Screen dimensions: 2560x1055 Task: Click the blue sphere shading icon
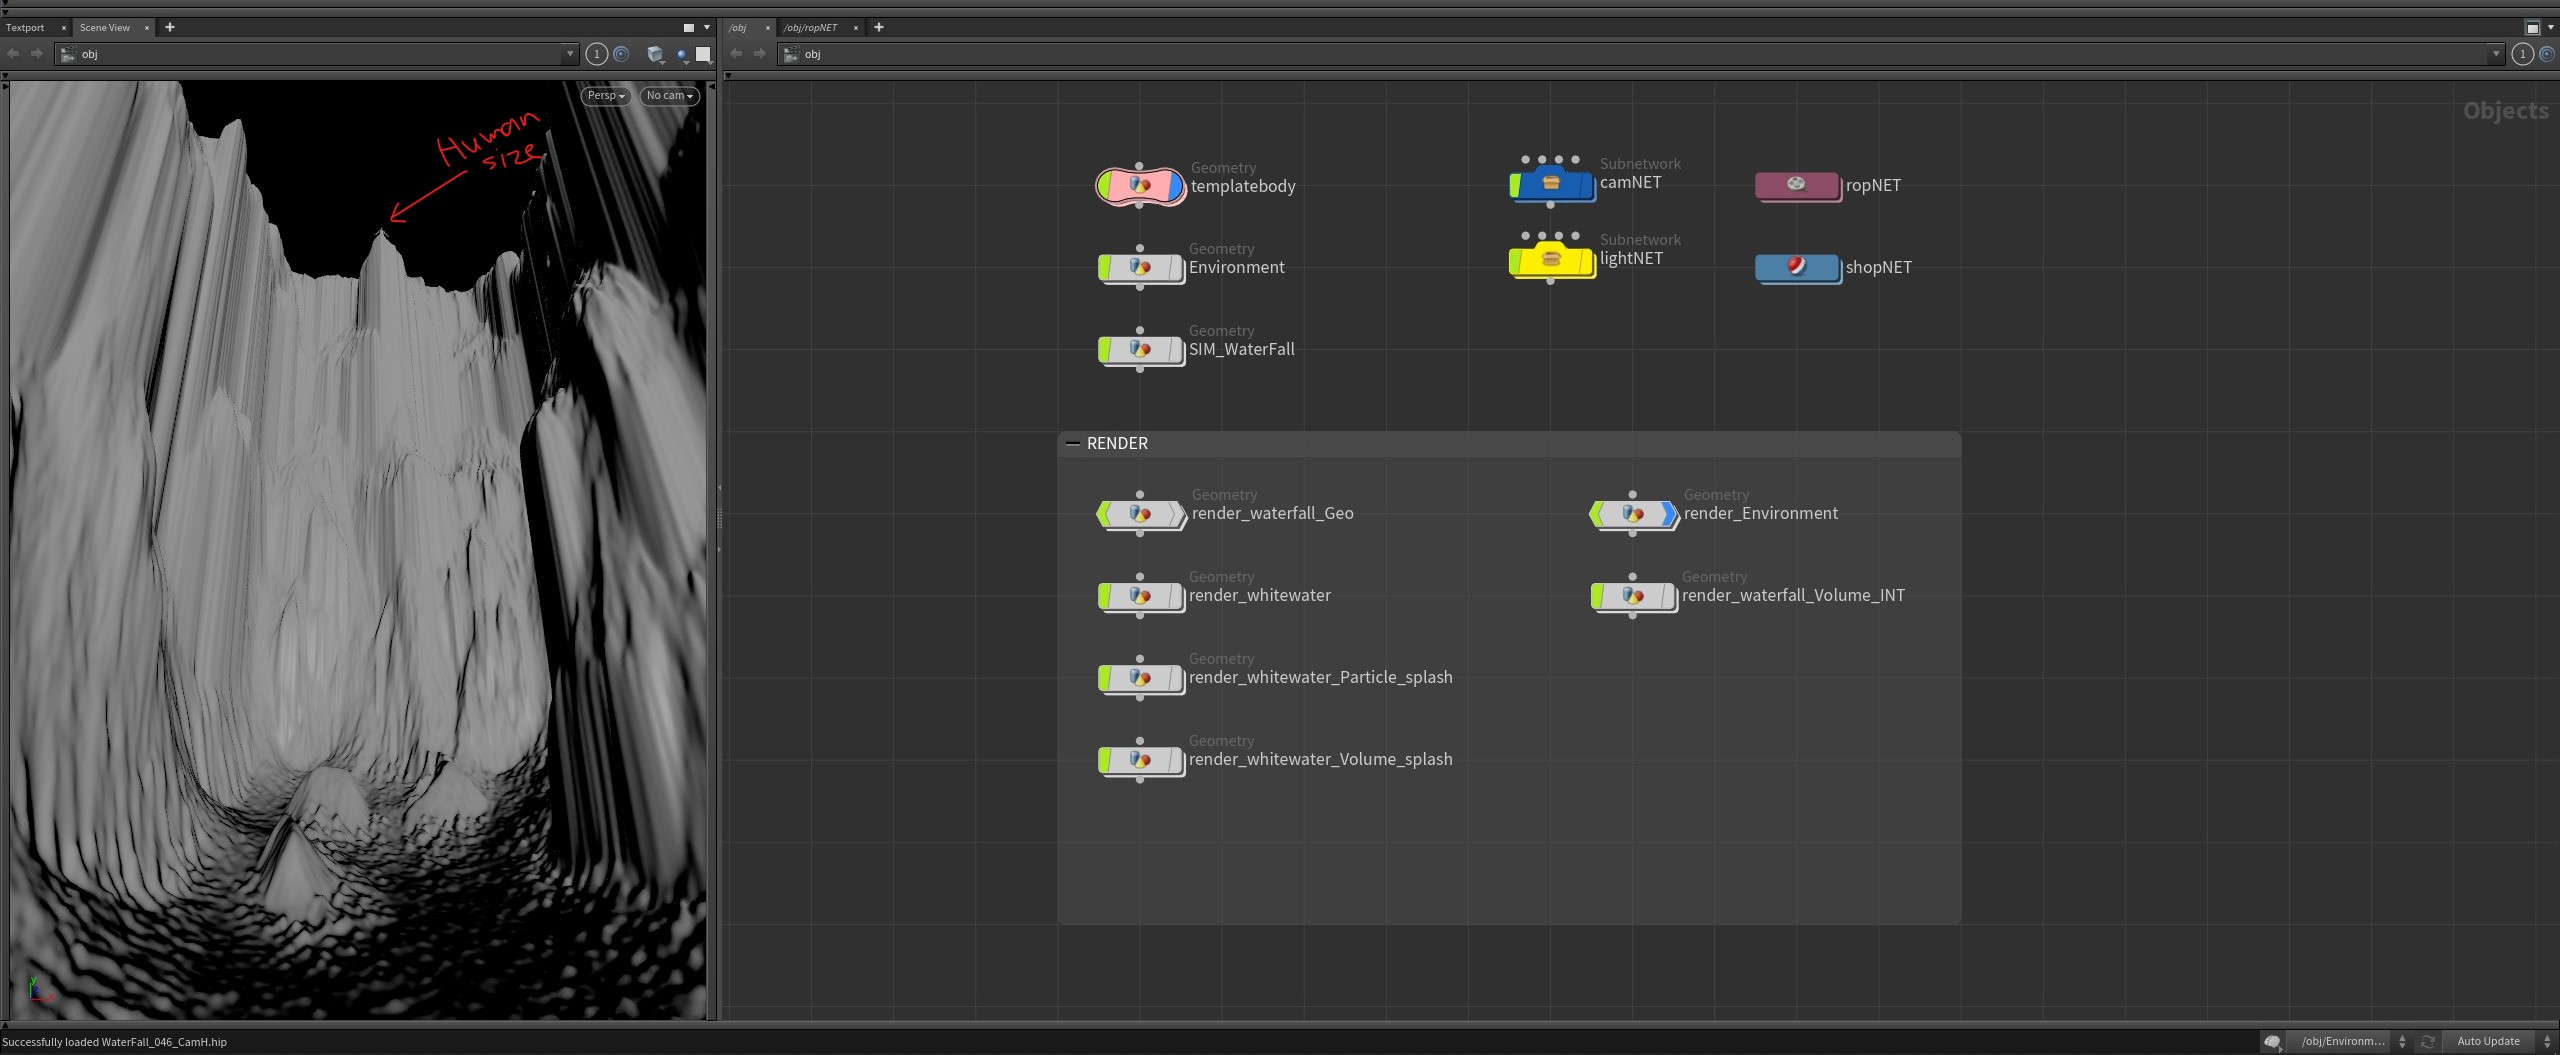click(682, 54)
